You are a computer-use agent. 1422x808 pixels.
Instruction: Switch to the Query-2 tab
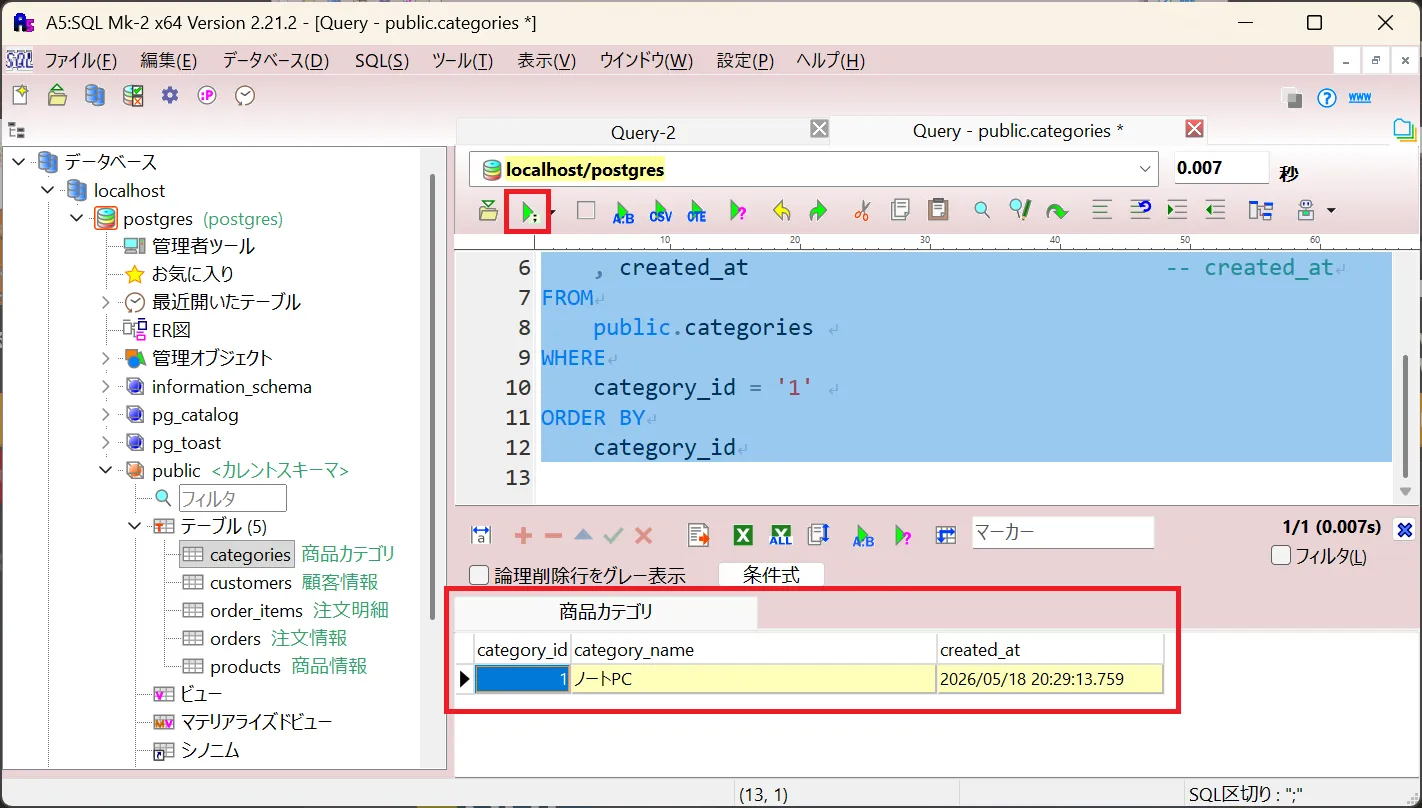644,132
